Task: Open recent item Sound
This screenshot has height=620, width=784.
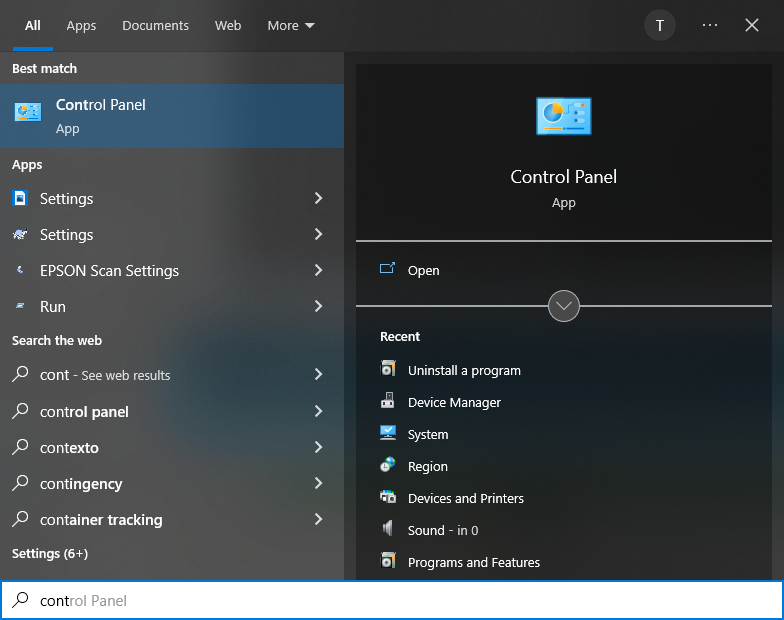Action: tap(442, 530)
